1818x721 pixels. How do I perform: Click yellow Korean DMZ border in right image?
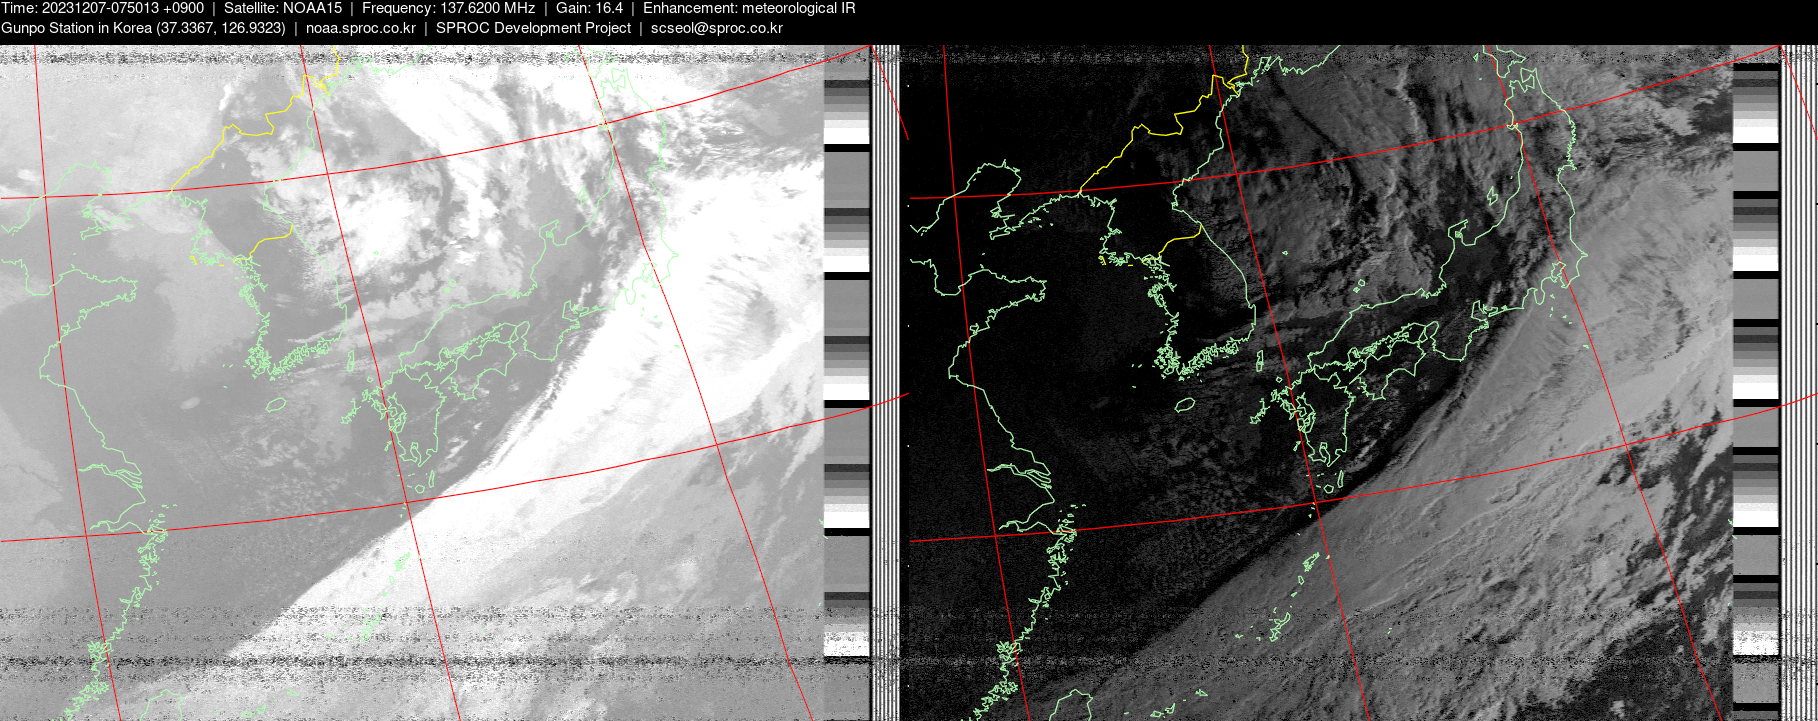click(1180, 239)
